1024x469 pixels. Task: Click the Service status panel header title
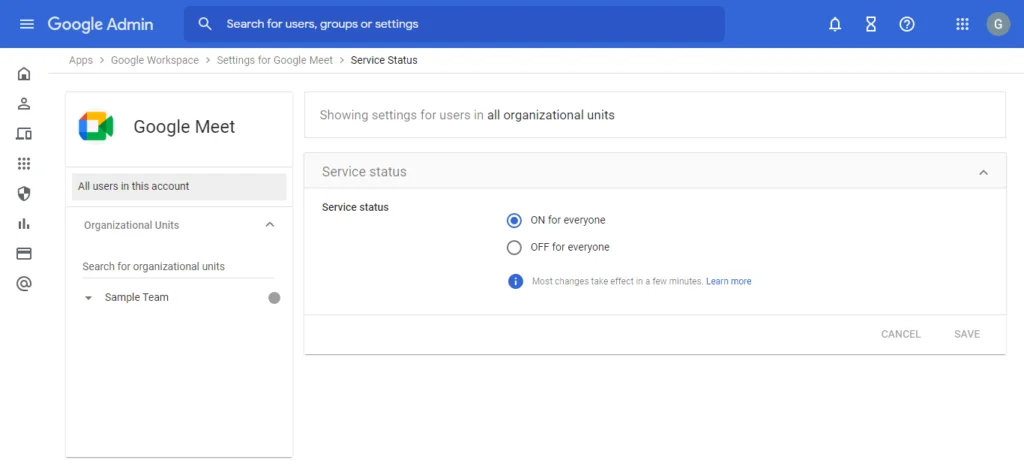364,172
